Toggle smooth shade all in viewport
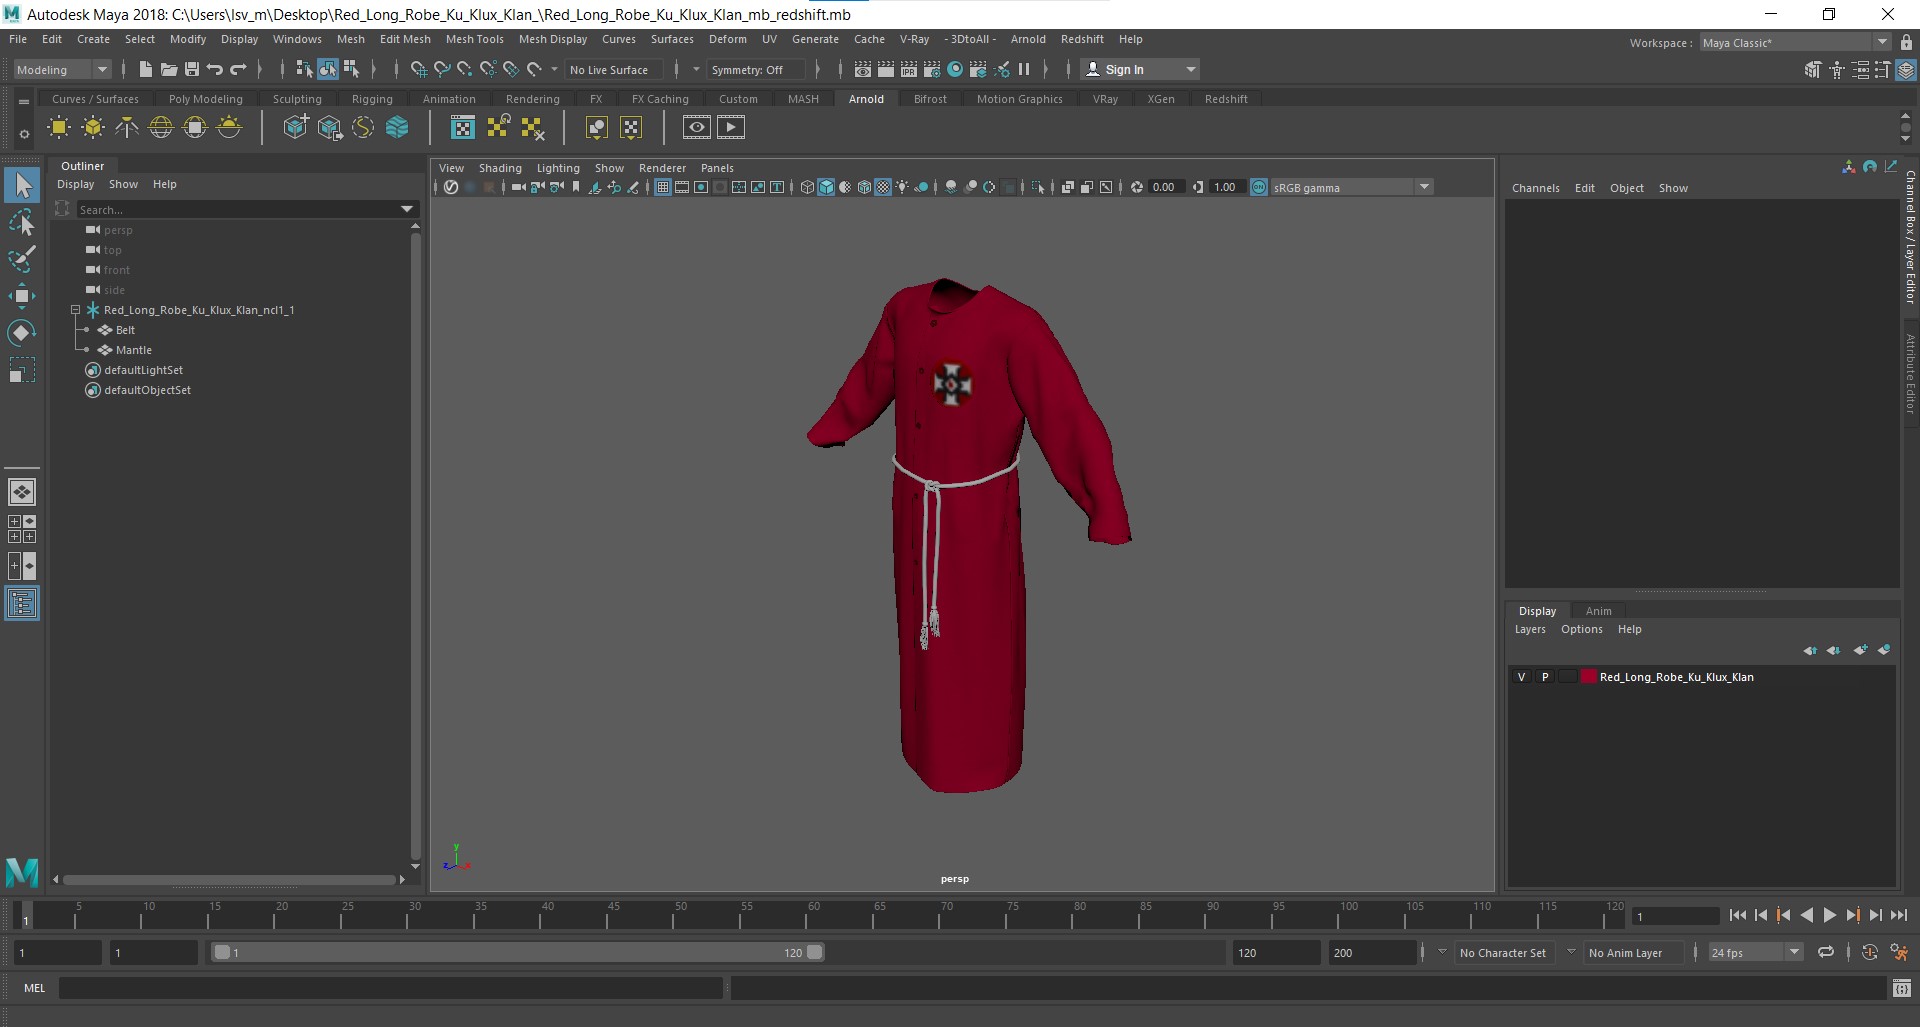The height and width of the screenshot is (1027, 1920). (826, 187)
